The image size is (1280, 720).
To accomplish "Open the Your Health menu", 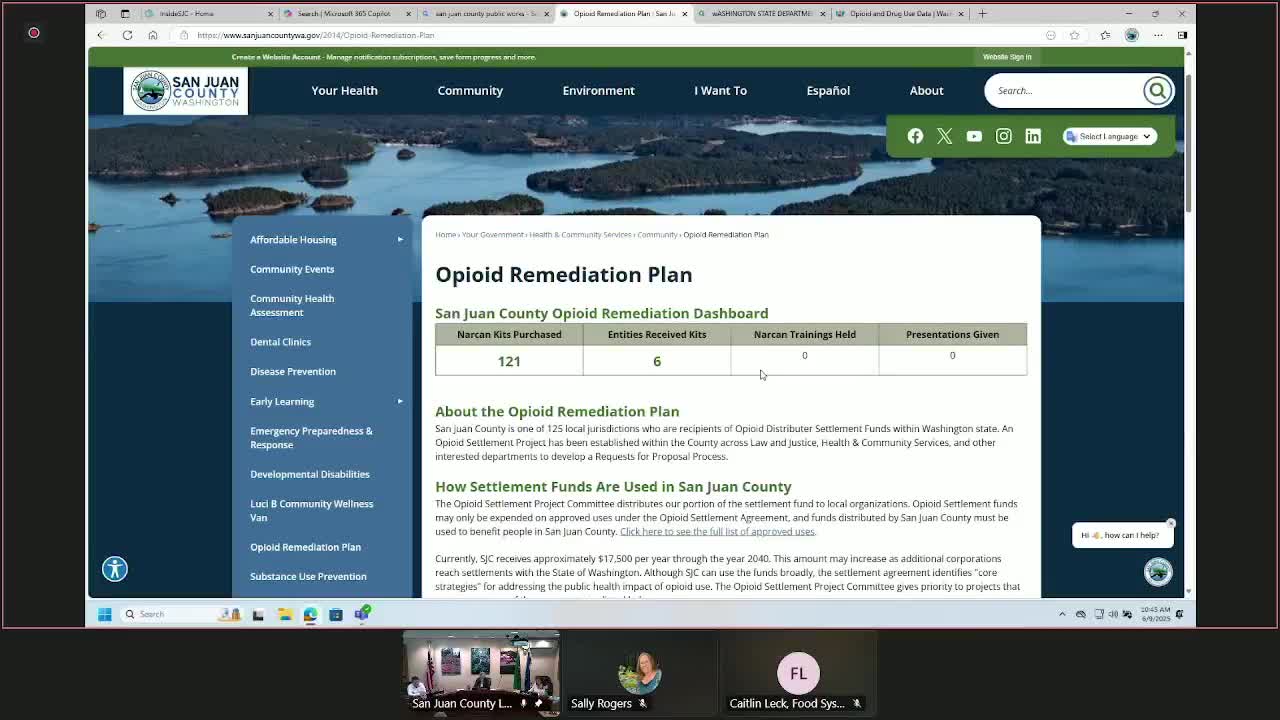I will tap(344, 90).
